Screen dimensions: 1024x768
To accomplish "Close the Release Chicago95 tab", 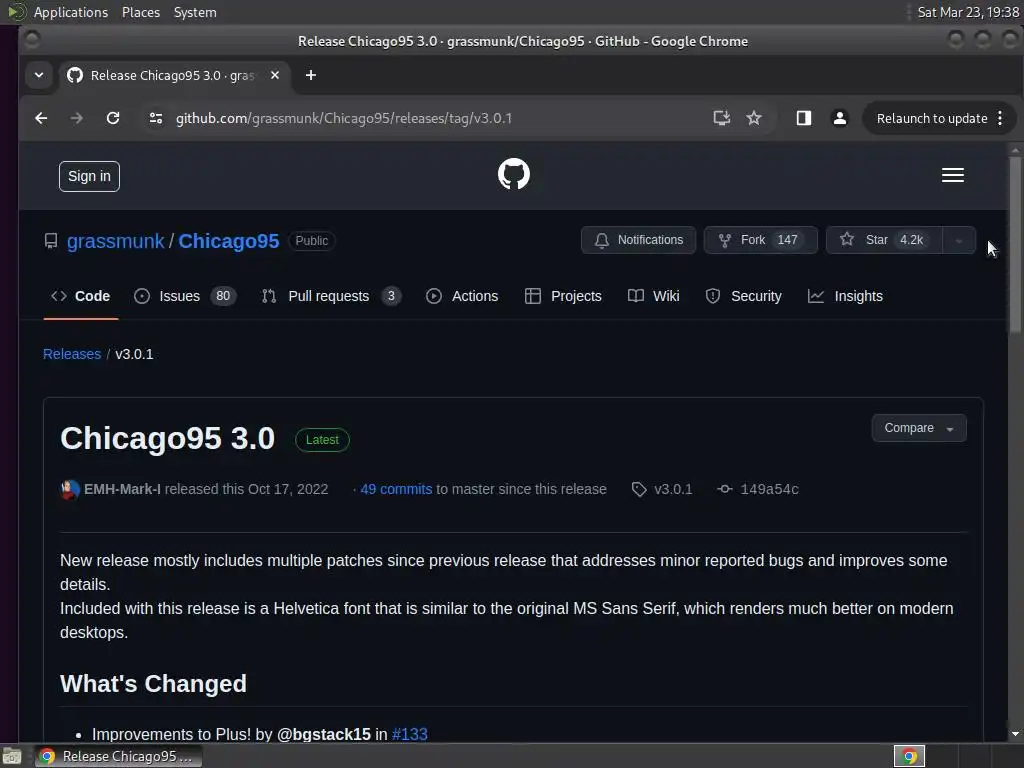I will click(275, 75).
